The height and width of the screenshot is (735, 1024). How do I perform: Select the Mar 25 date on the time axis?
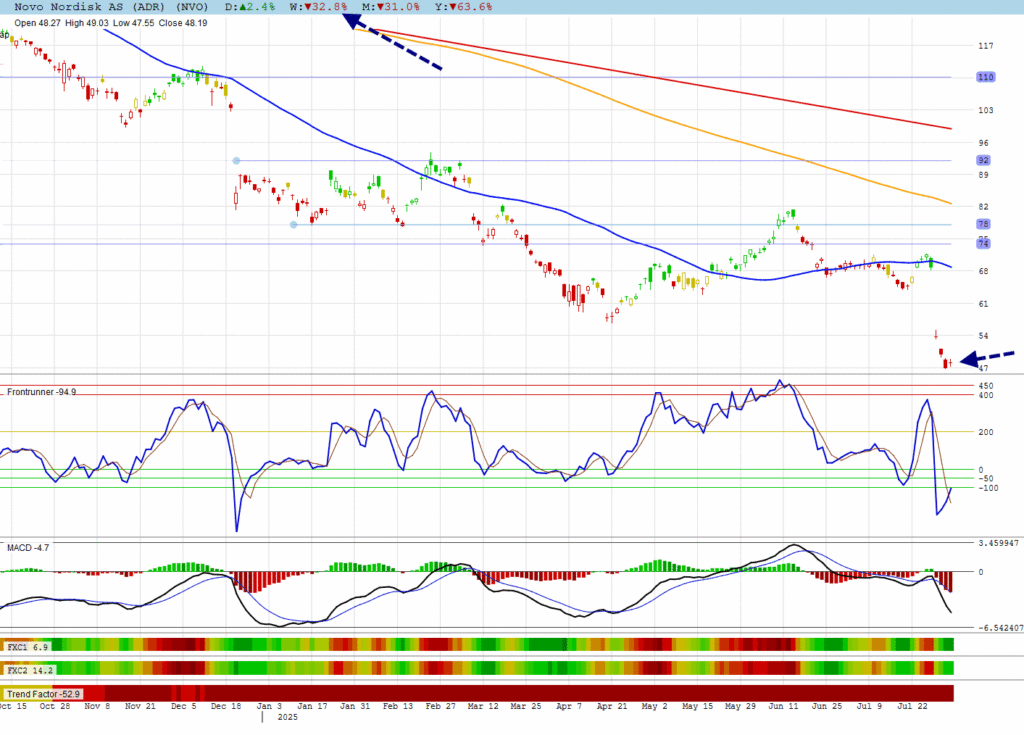526,706
